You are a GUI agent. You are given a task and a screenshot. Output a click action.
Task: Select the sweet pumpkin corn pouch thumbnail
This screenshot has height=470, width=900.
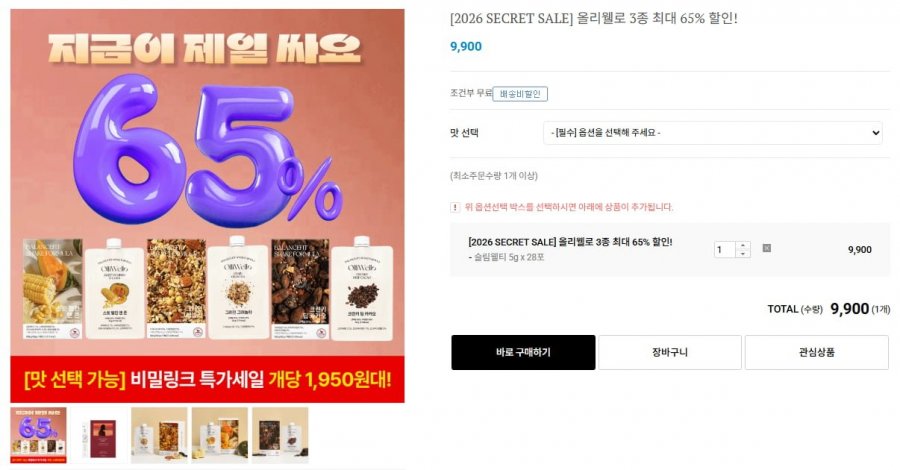point(220,436)
